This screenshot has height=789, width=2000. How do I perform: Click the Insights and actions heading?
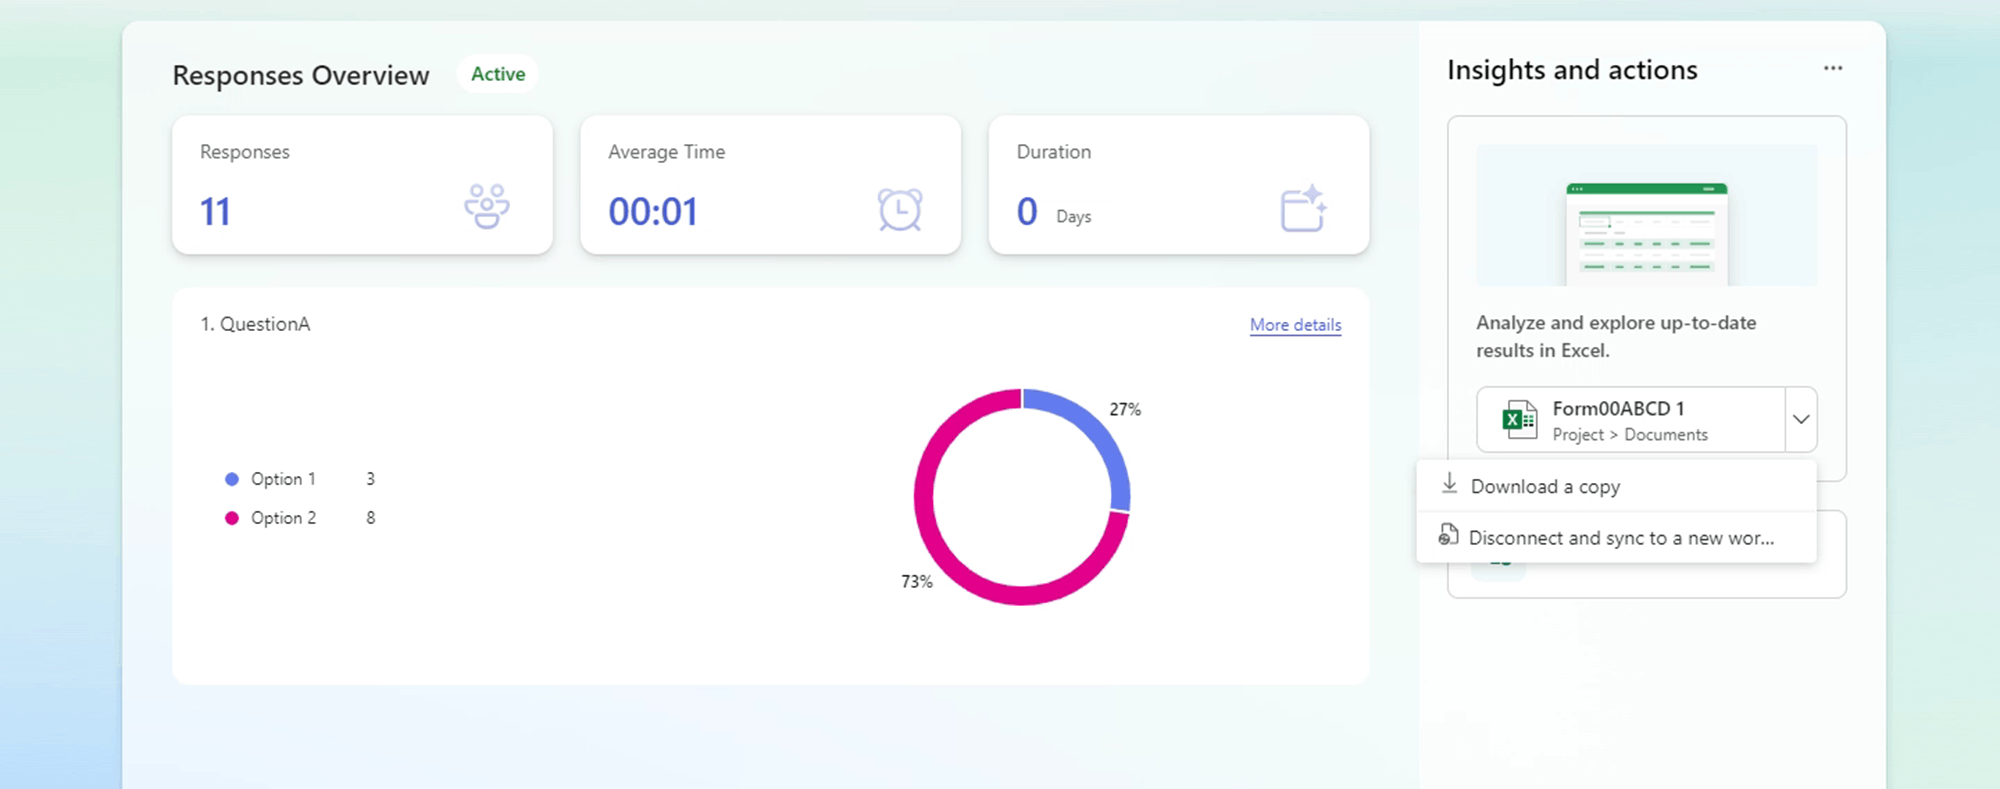pyautogui.click(x=1572, y=70)
